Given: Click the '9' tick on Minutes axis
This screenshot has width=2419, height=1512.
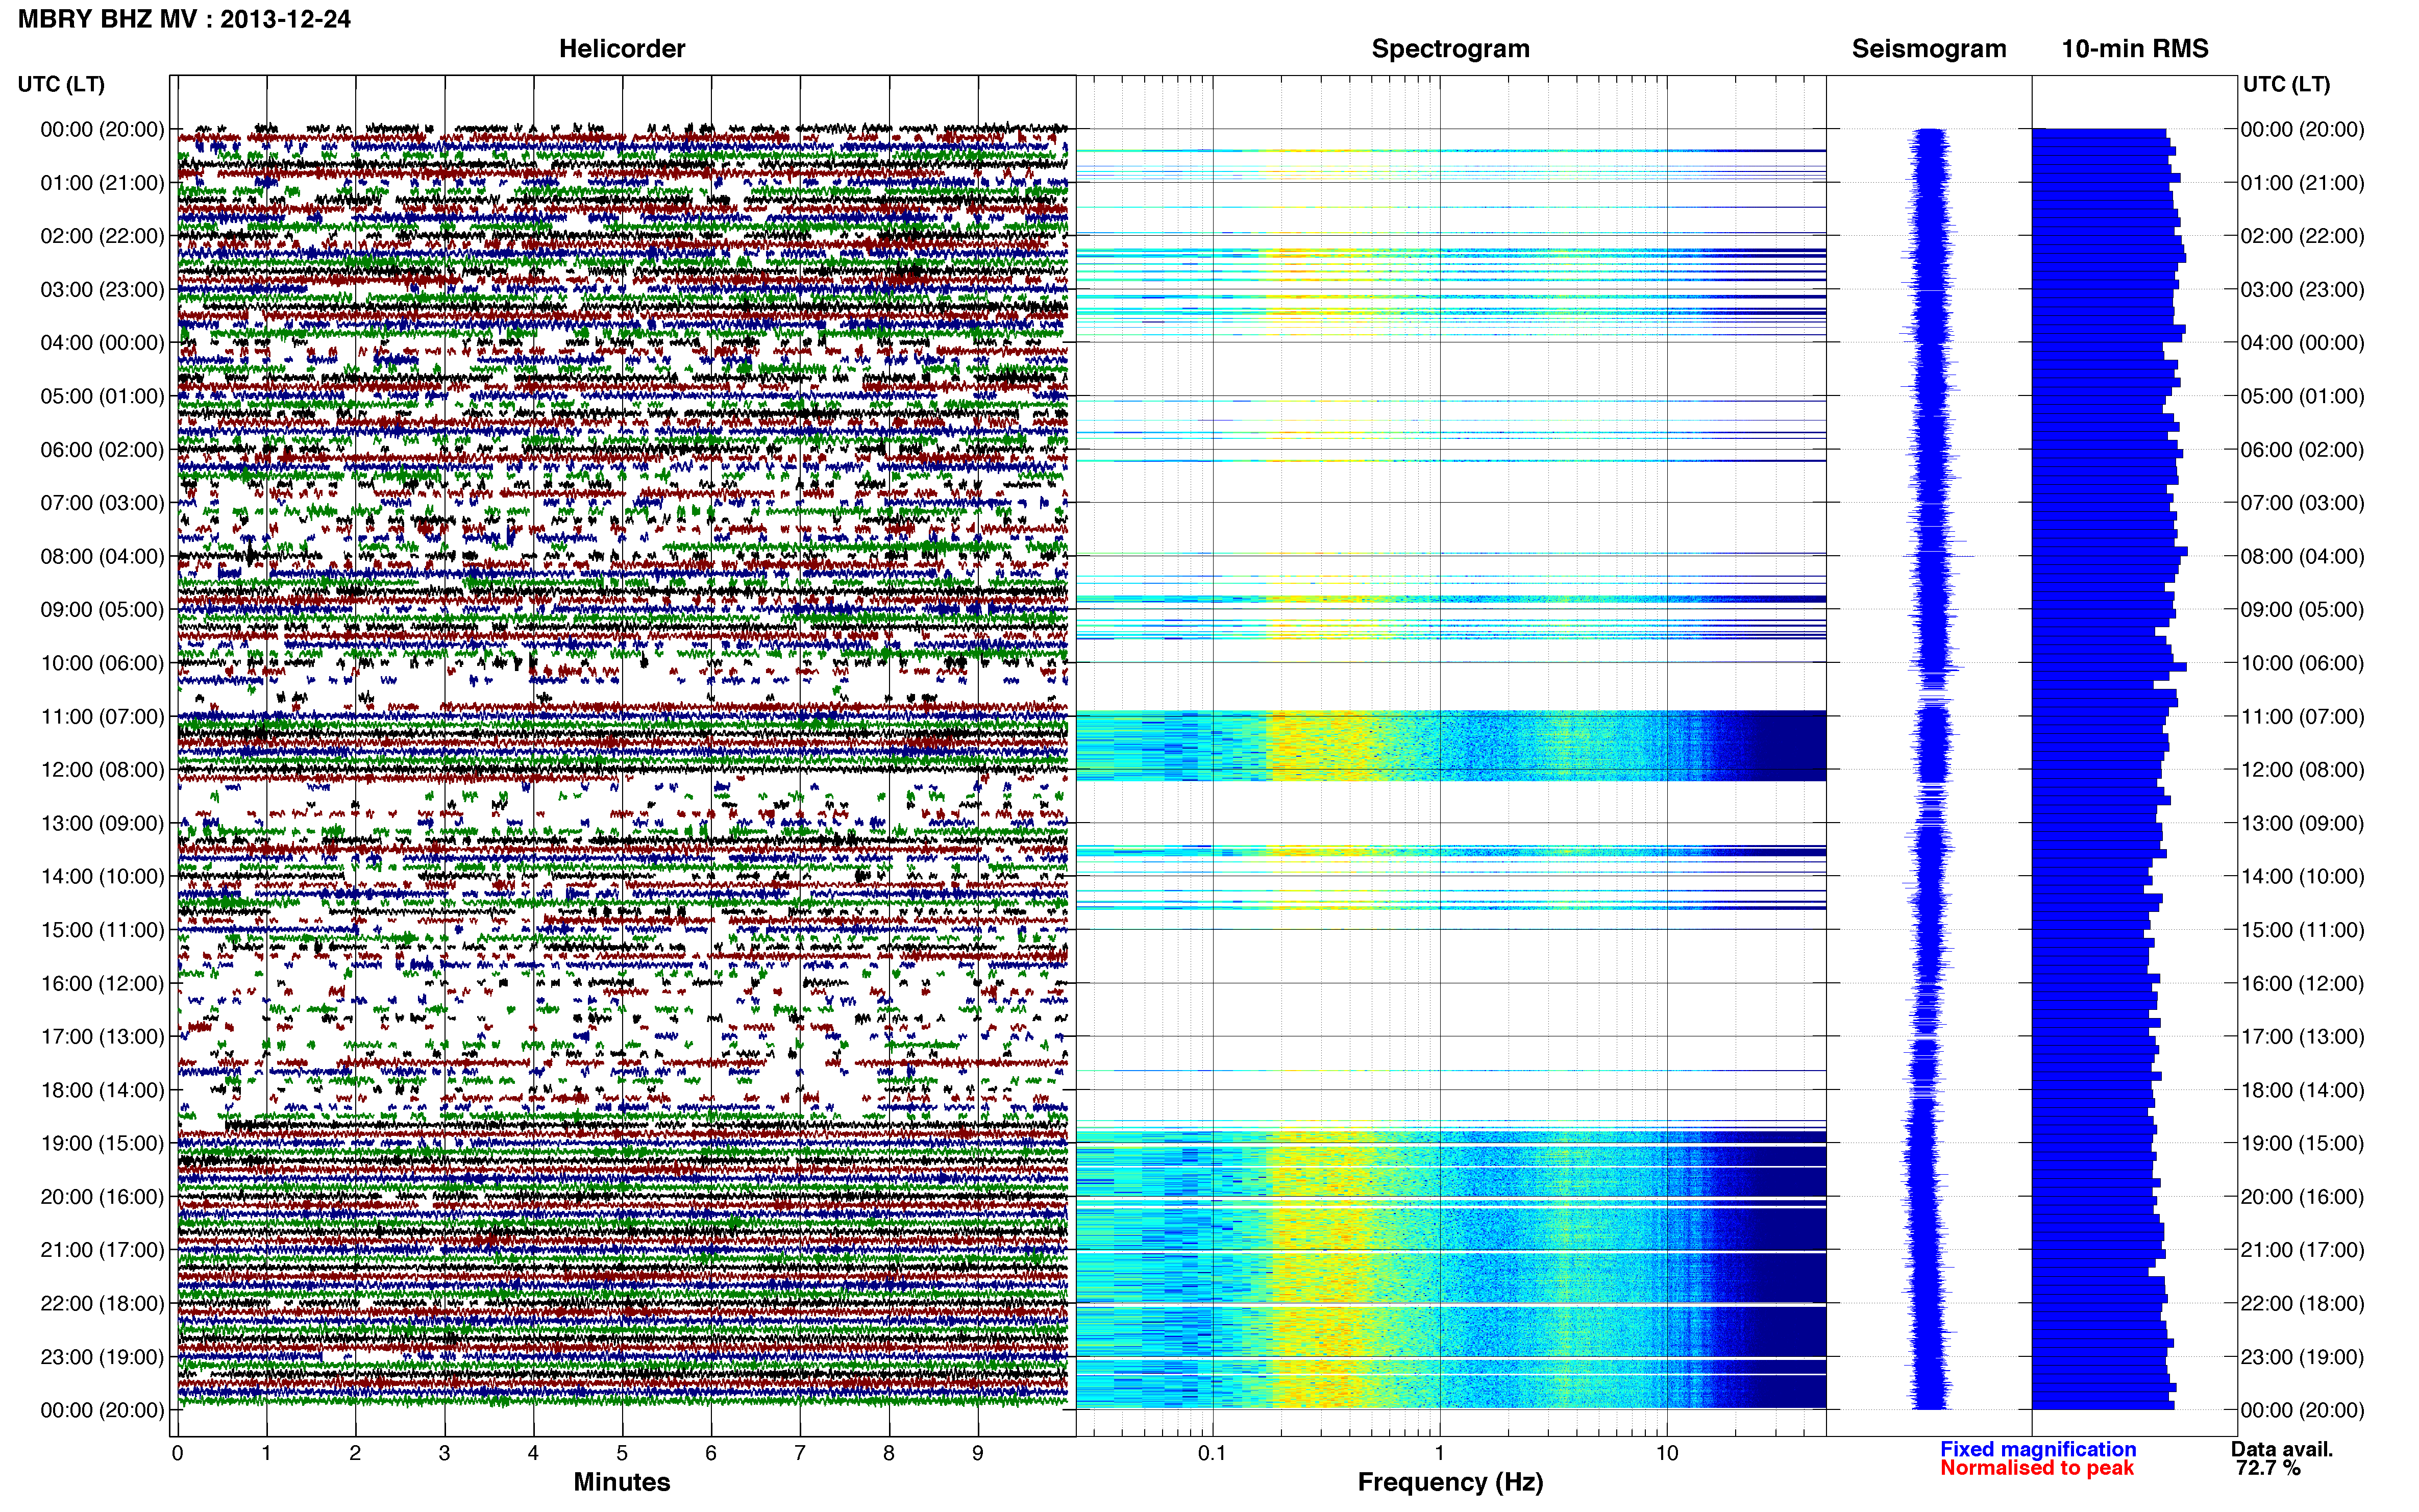Looking at the screenshot, I should [x=978, y=1453].
